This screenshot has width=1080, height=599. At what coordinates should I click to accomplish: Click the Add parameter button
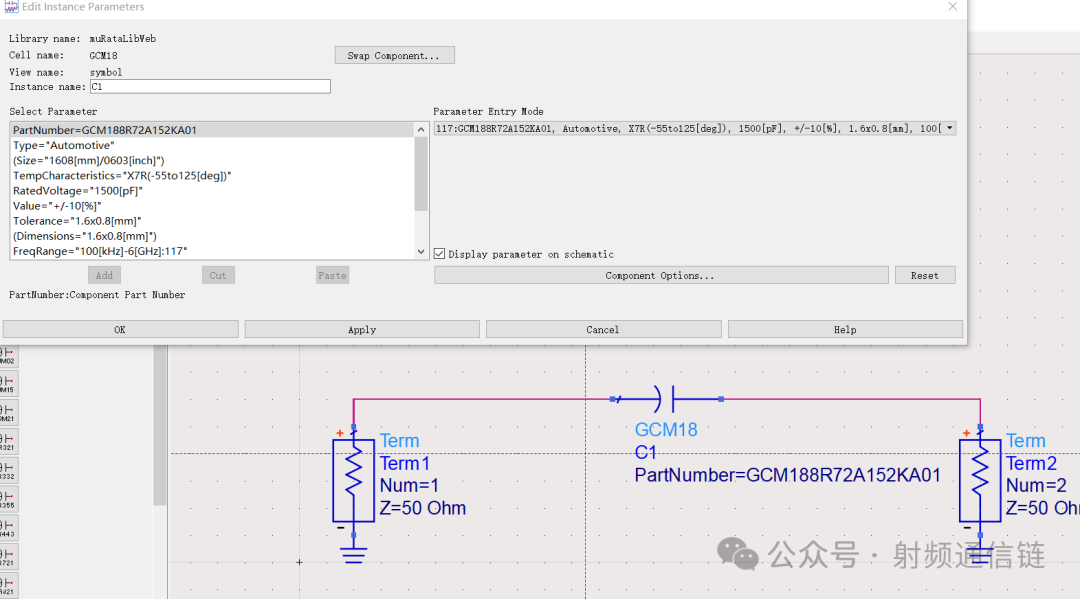coord(105,275)
